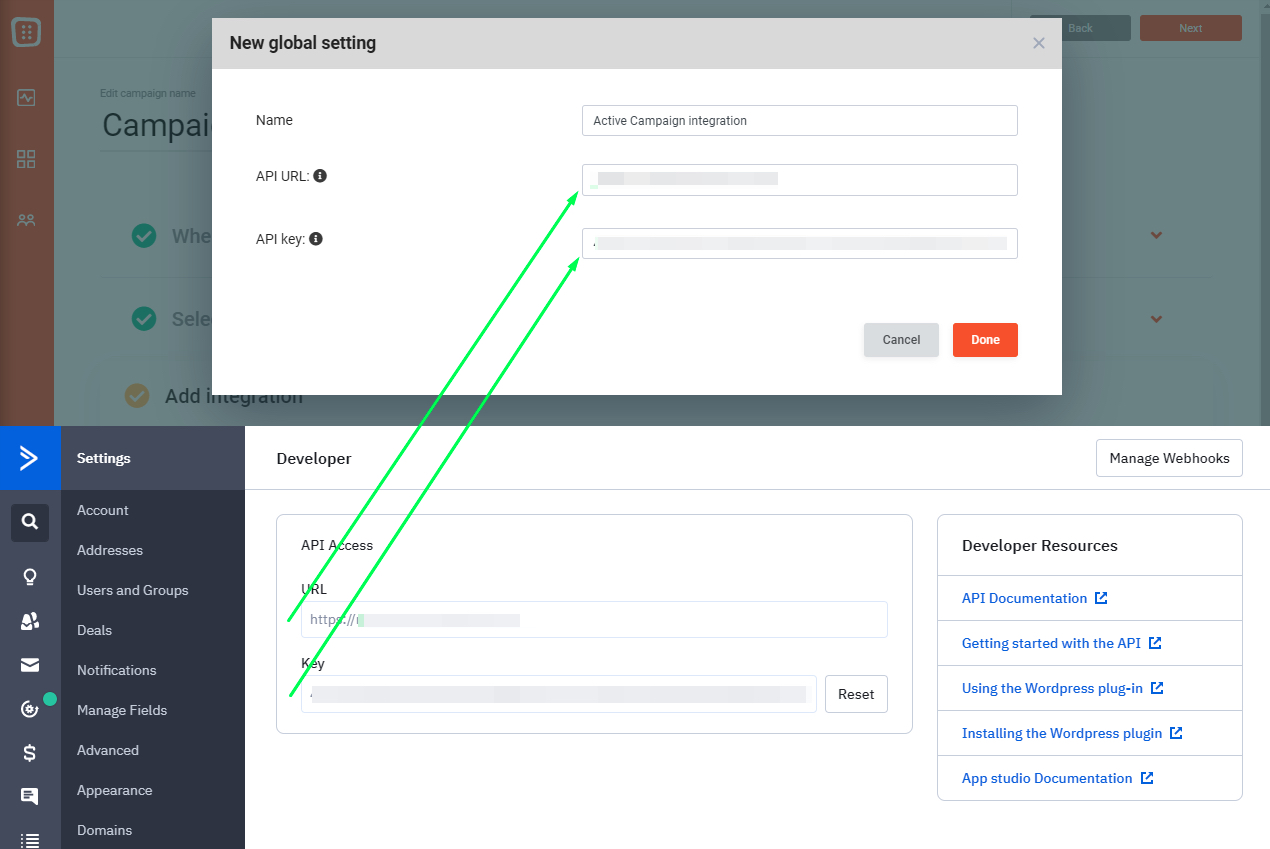Image resolution: width=1270 pixels, height=849 pixels.
Task: Open search in ActiveCampaign sidebar
Action: point(30,522)
